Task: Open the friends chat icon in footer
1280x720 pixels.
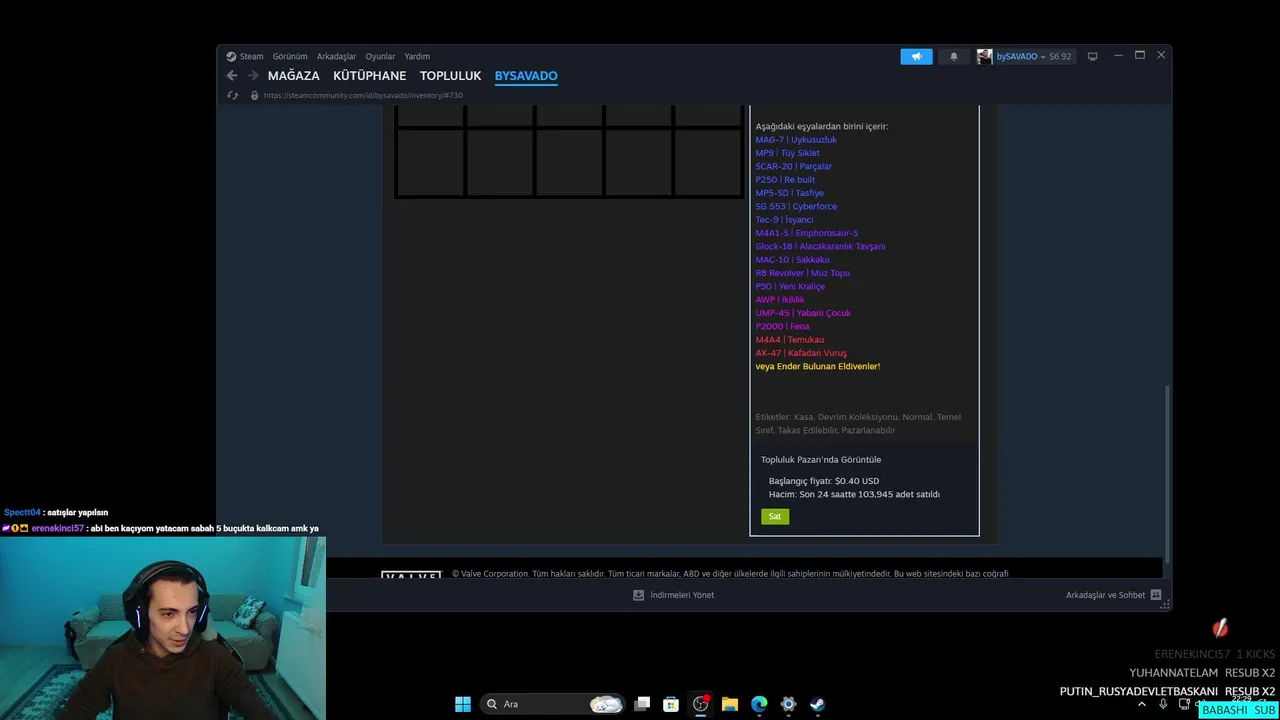Action: [x=1155, y=595]
